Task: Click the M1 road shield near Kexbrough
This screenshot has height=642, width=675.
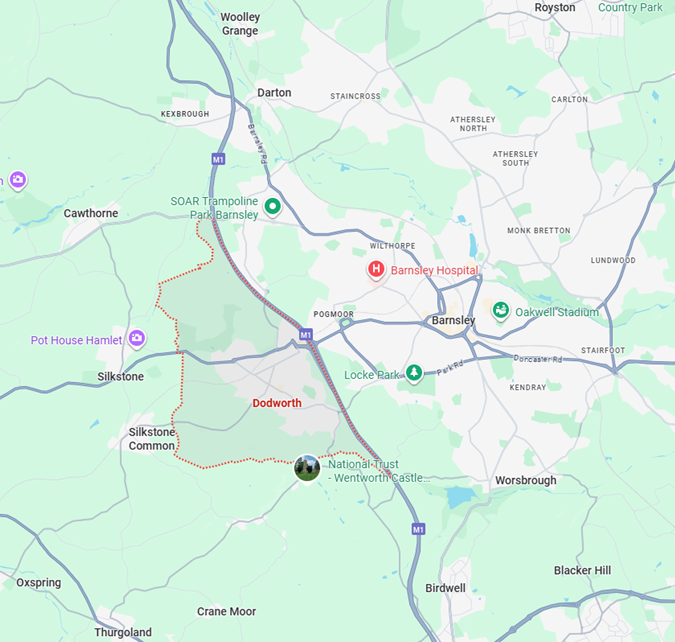Action: [218, 160]
